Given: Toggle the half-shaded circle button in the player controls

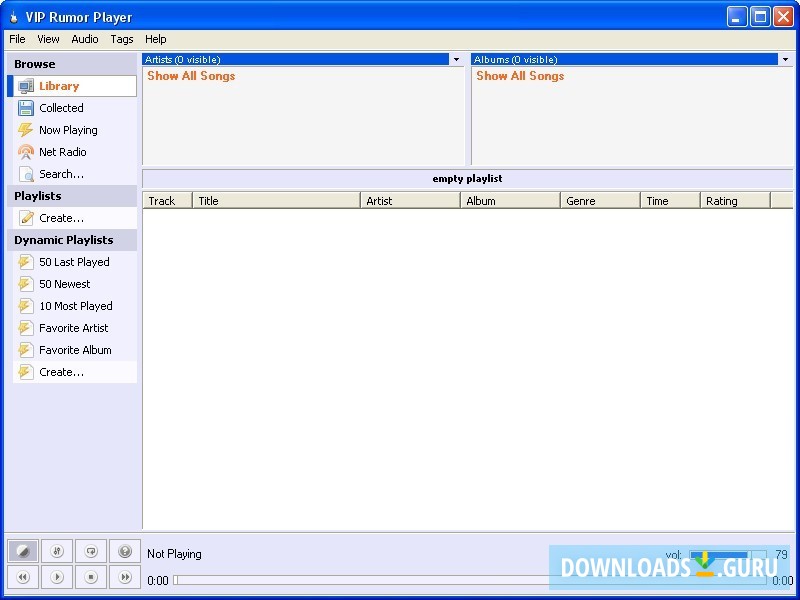Looking at the screenshot, I should pos(23,551).
